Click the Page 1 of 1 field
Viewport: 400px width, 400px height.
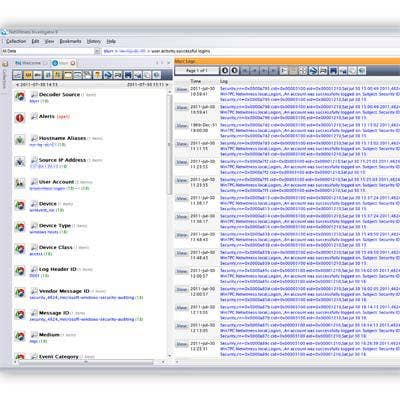click(197, 71)
